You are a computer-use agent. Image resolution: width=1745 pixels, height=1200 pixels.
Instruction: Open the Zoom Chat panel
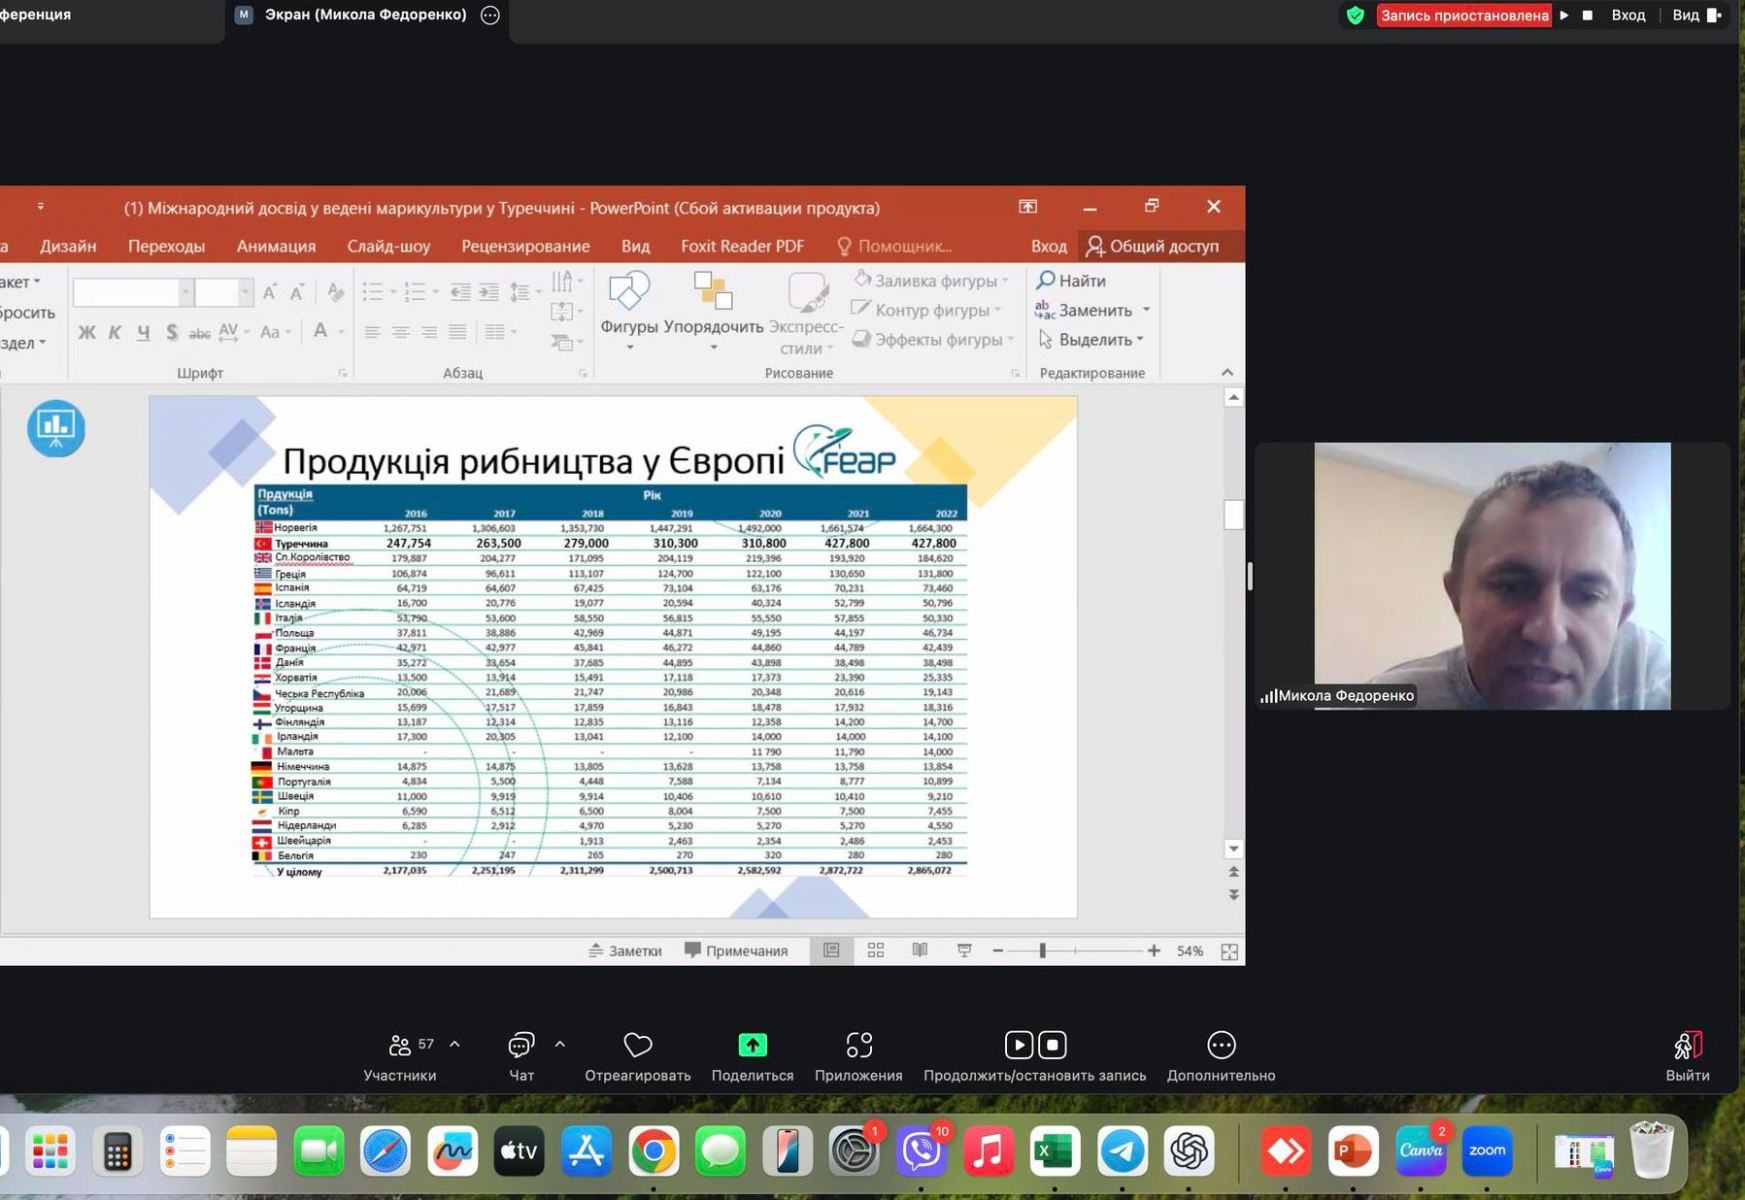521,1046
